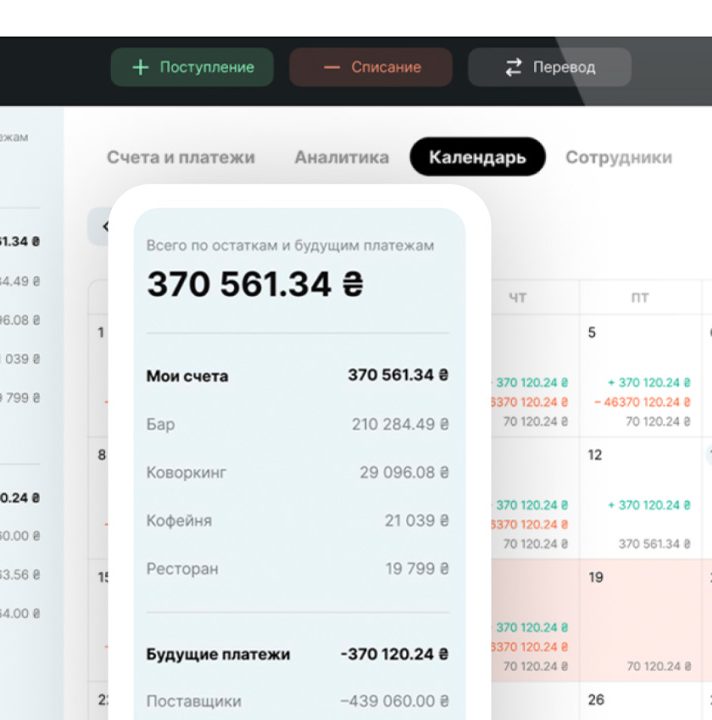Select calendar day 26
Viewport: 712px width, 720px height.
[596, 699]
